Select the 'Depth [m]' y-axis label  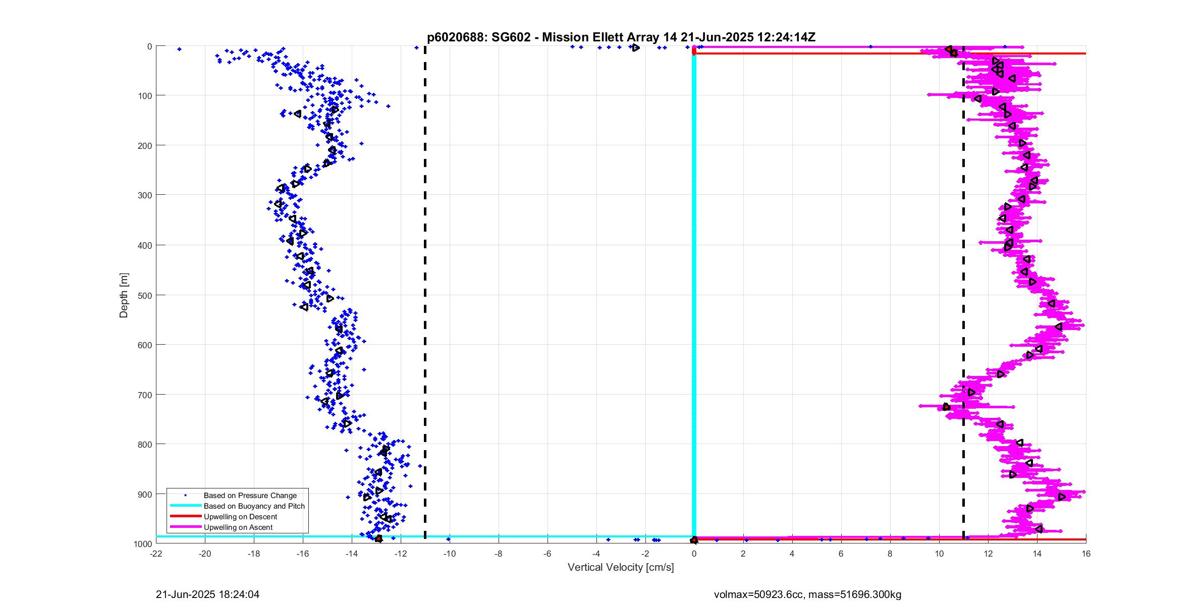tap(125, 295)
